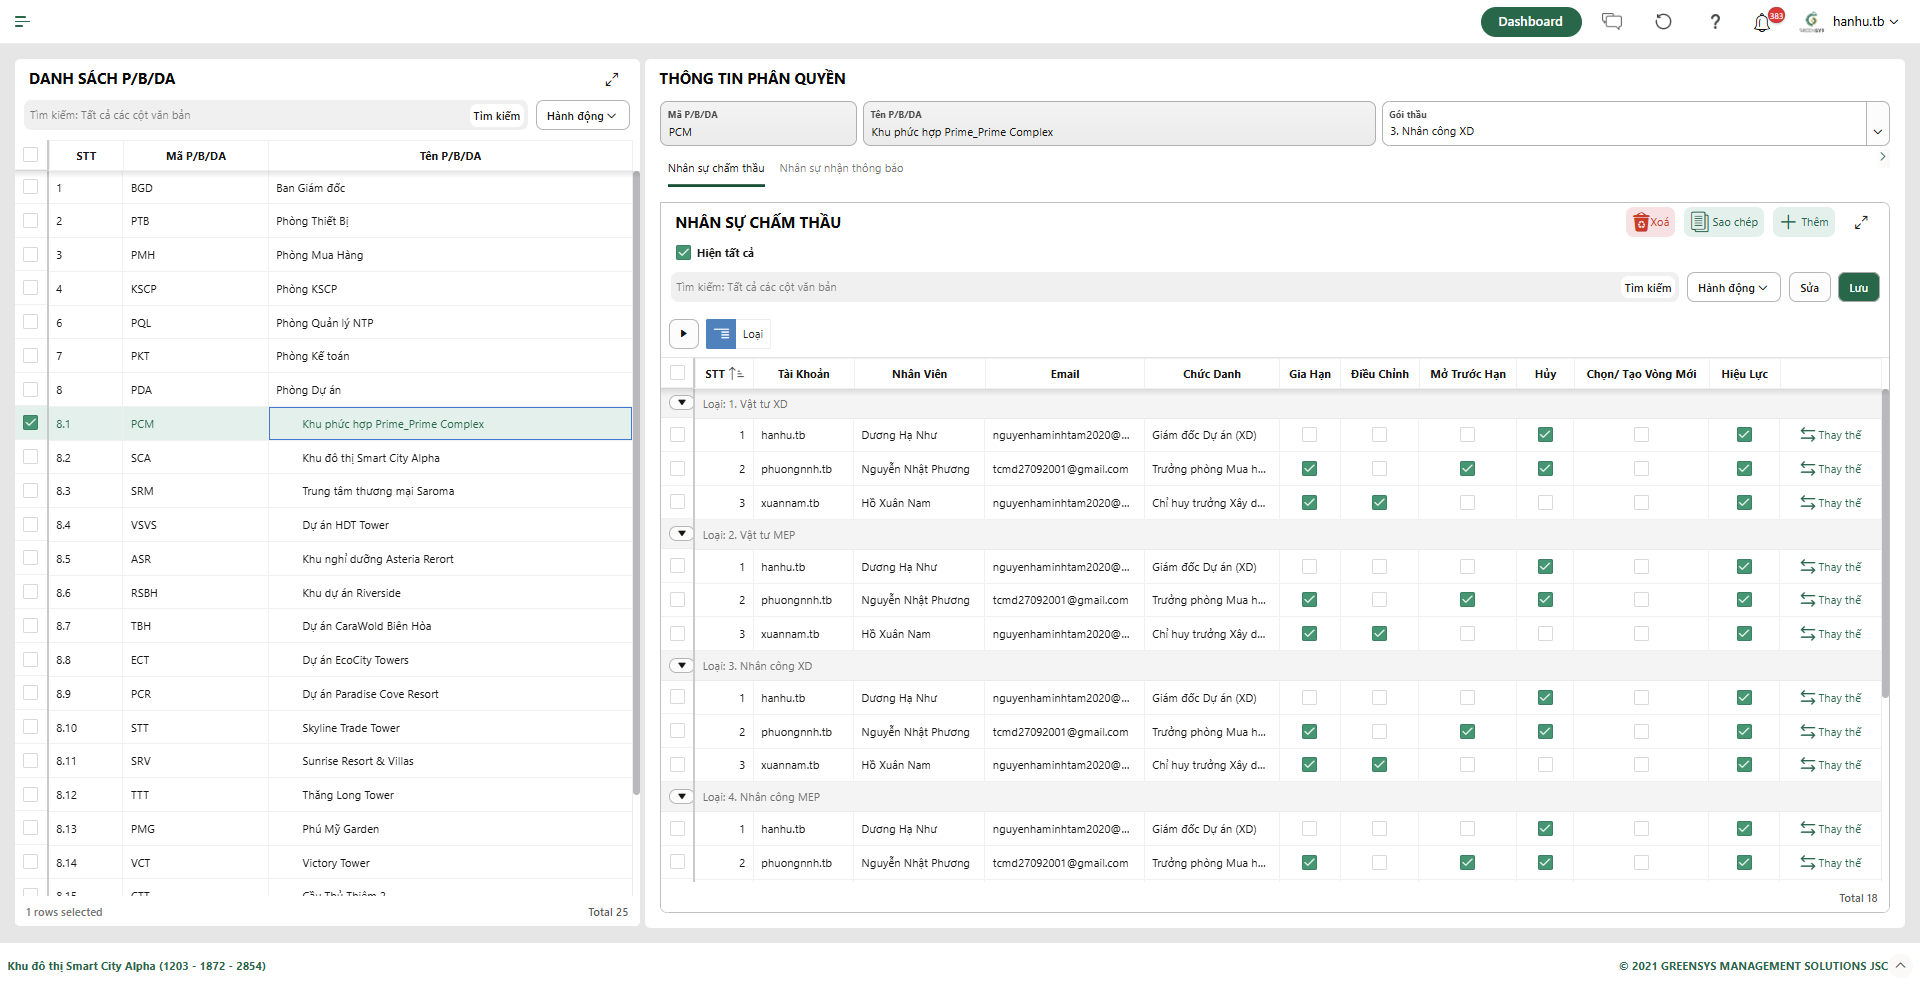Viewport: 1920px width, 986px height.
Task: Collapse the Loại: 3. Nhân công XD group
Action: coord(682,665)
